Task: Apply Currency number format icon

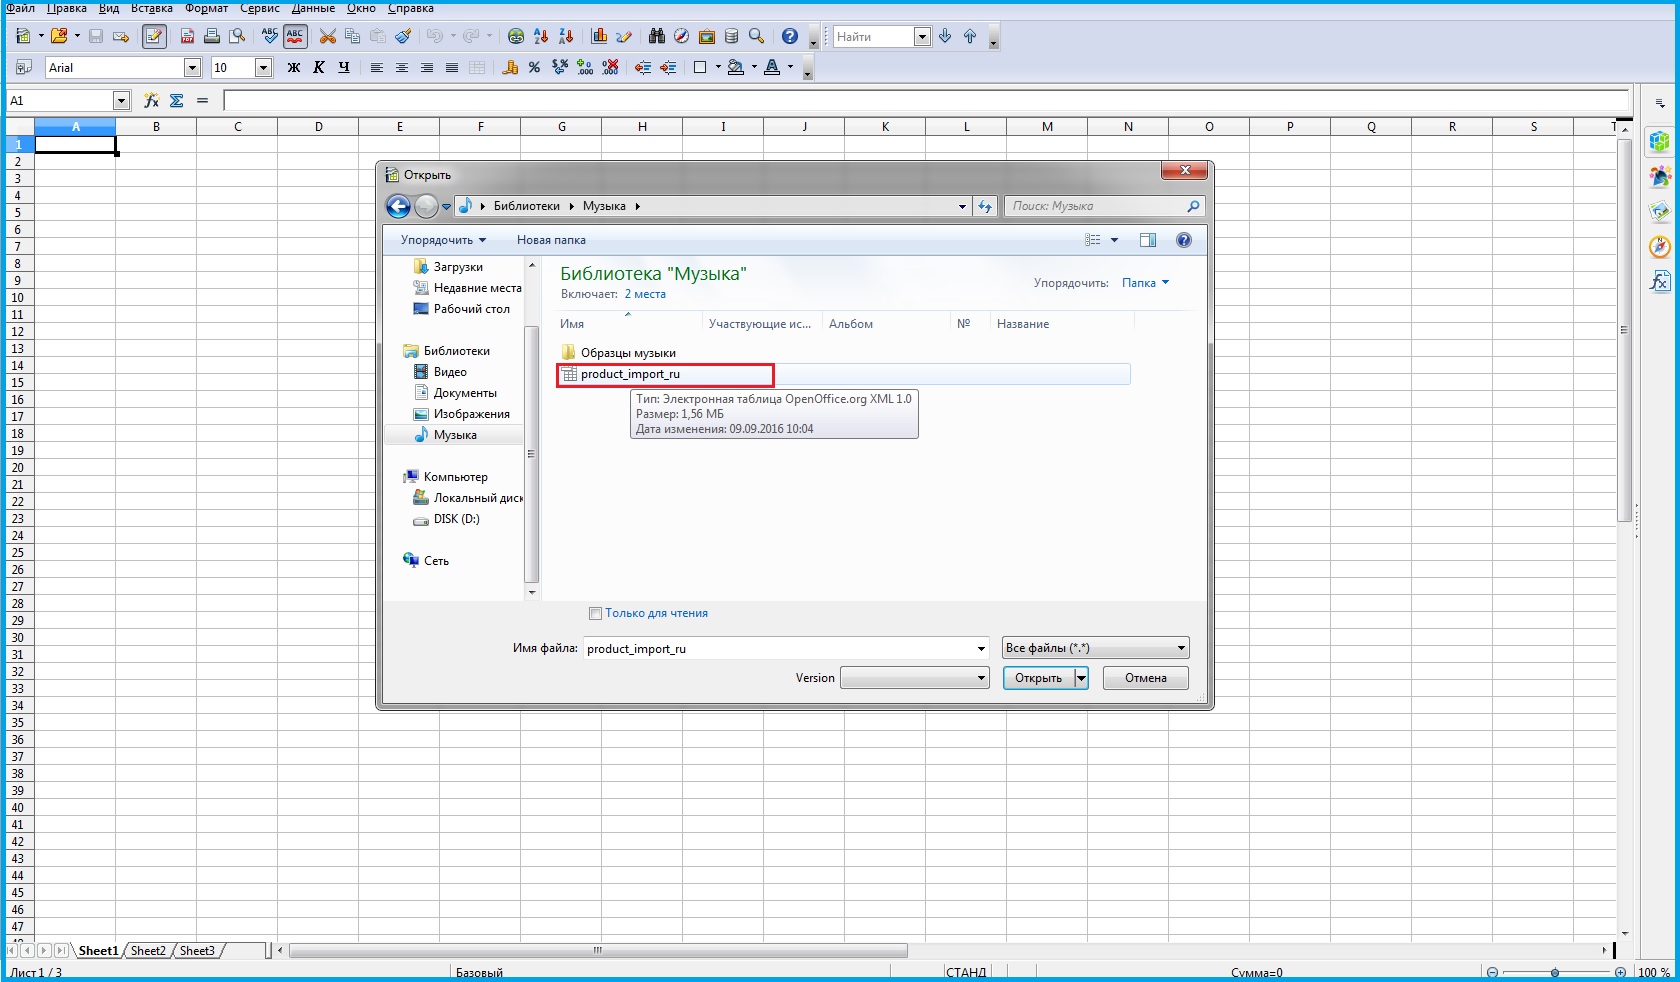Action: click(x=510, y=68)
